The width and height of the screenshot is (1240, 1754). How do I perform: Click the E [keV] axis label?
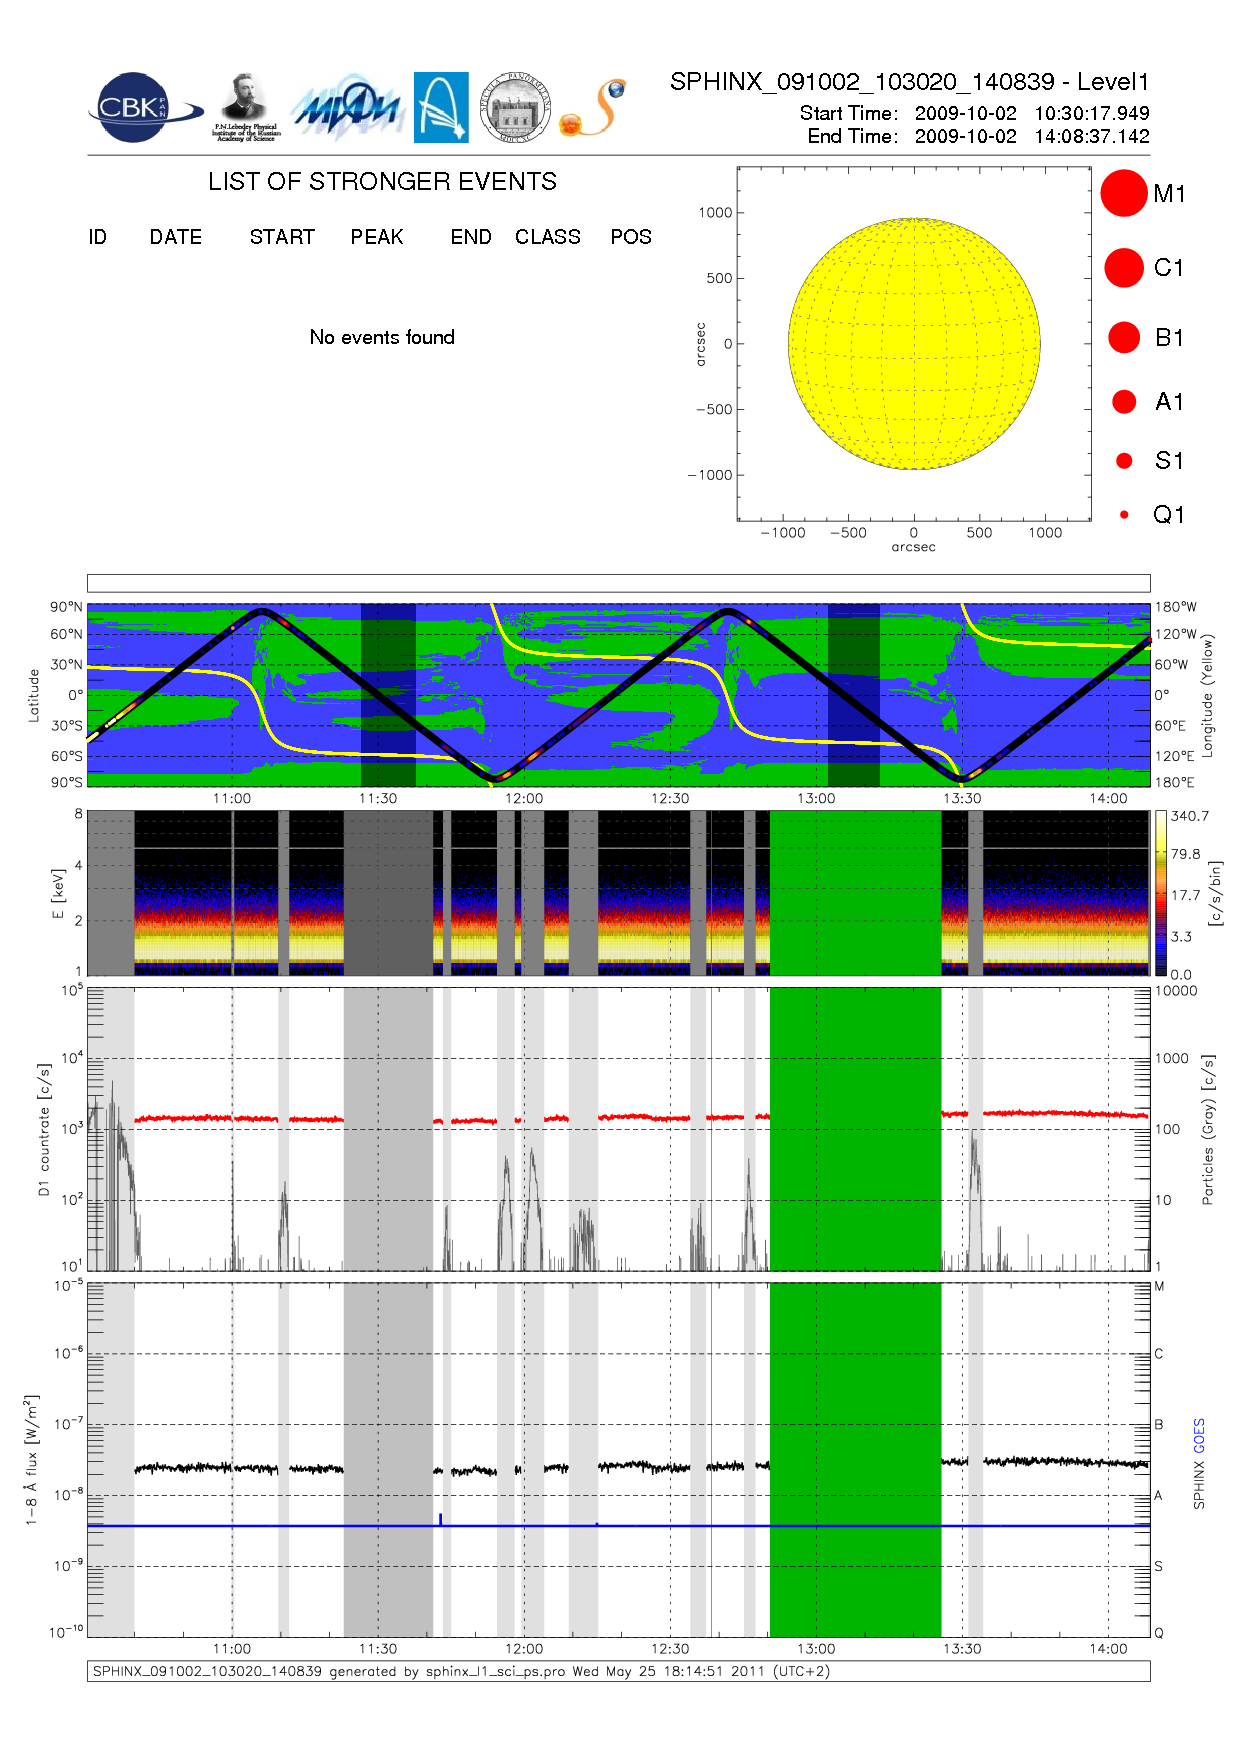click(58, 893)
